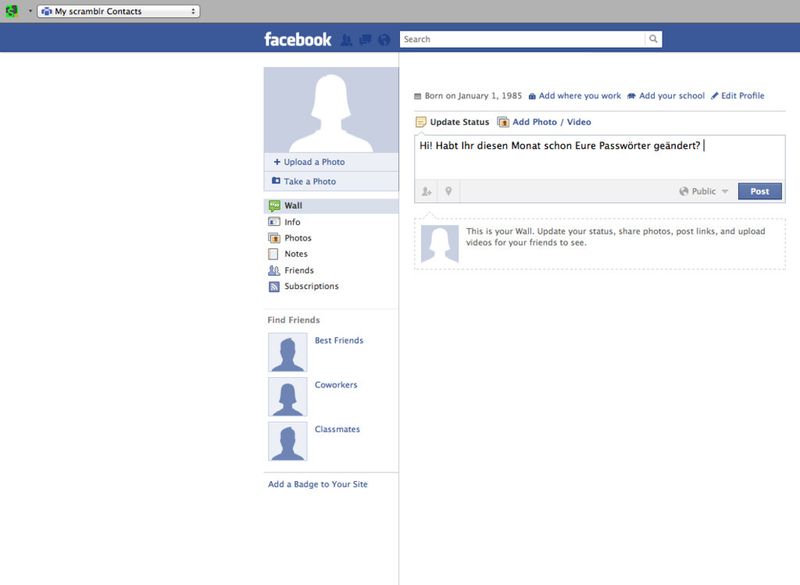Image resolution: width=800 pixels, height=585 pixels.
Task: Click the Classmates avatar thumbnail
Action: coord(288,441)
